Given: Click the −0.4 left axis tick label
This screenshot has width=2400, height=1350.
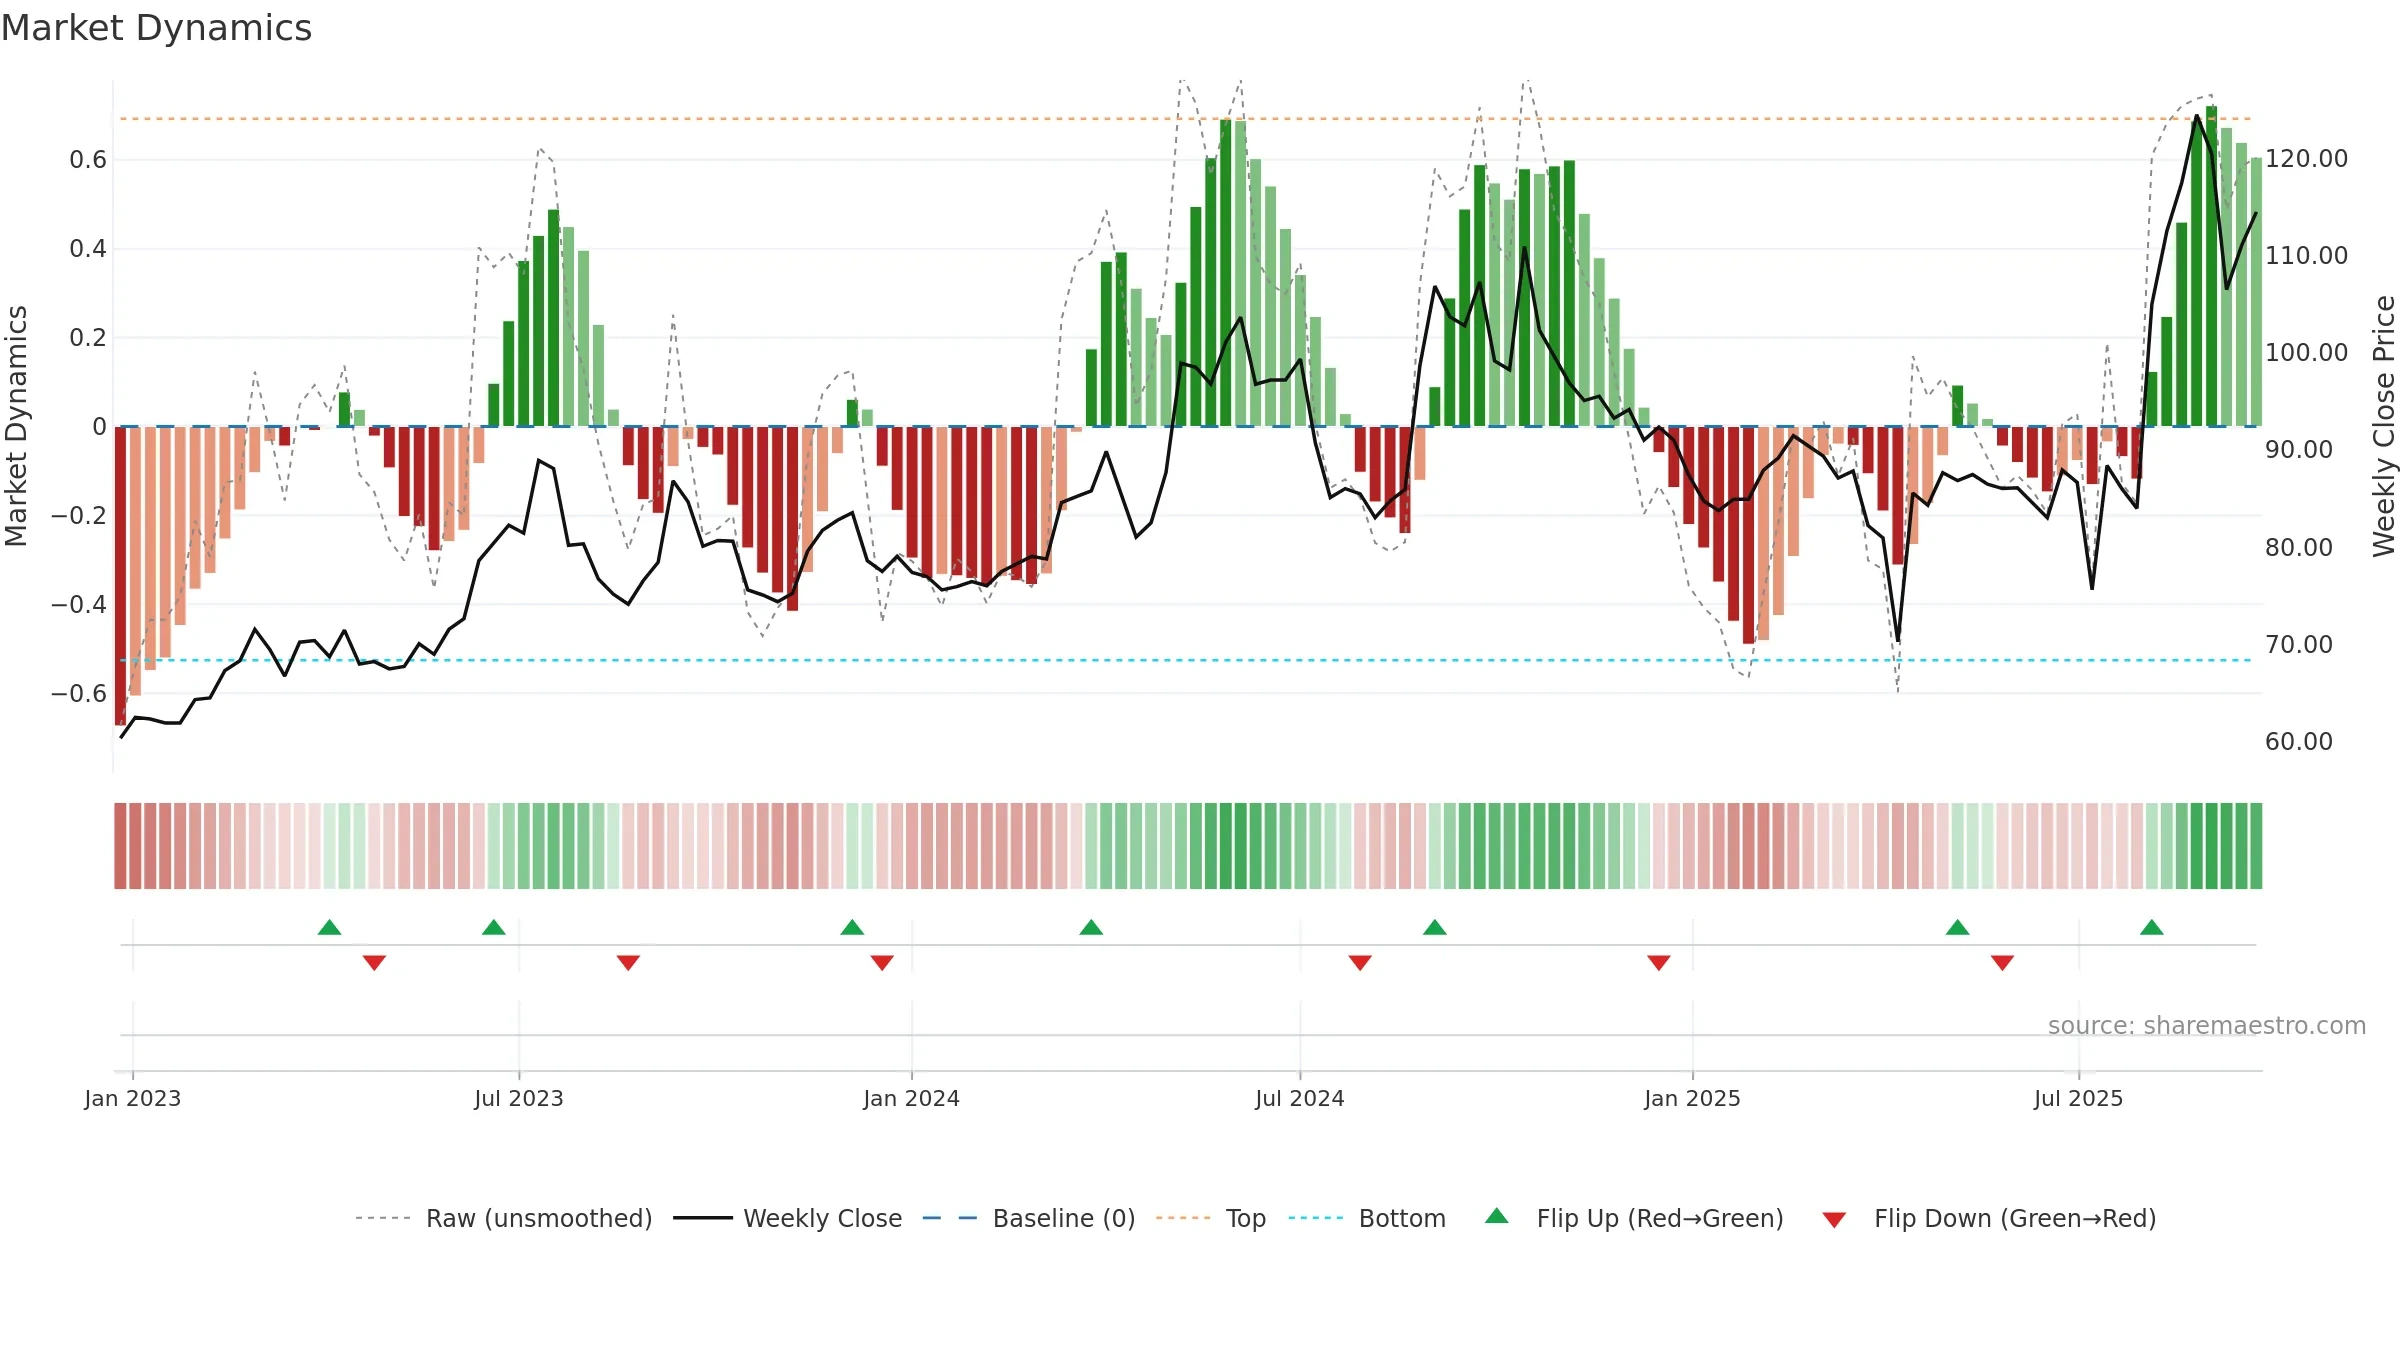Looking at the screenshot, I should pos(79,605).
